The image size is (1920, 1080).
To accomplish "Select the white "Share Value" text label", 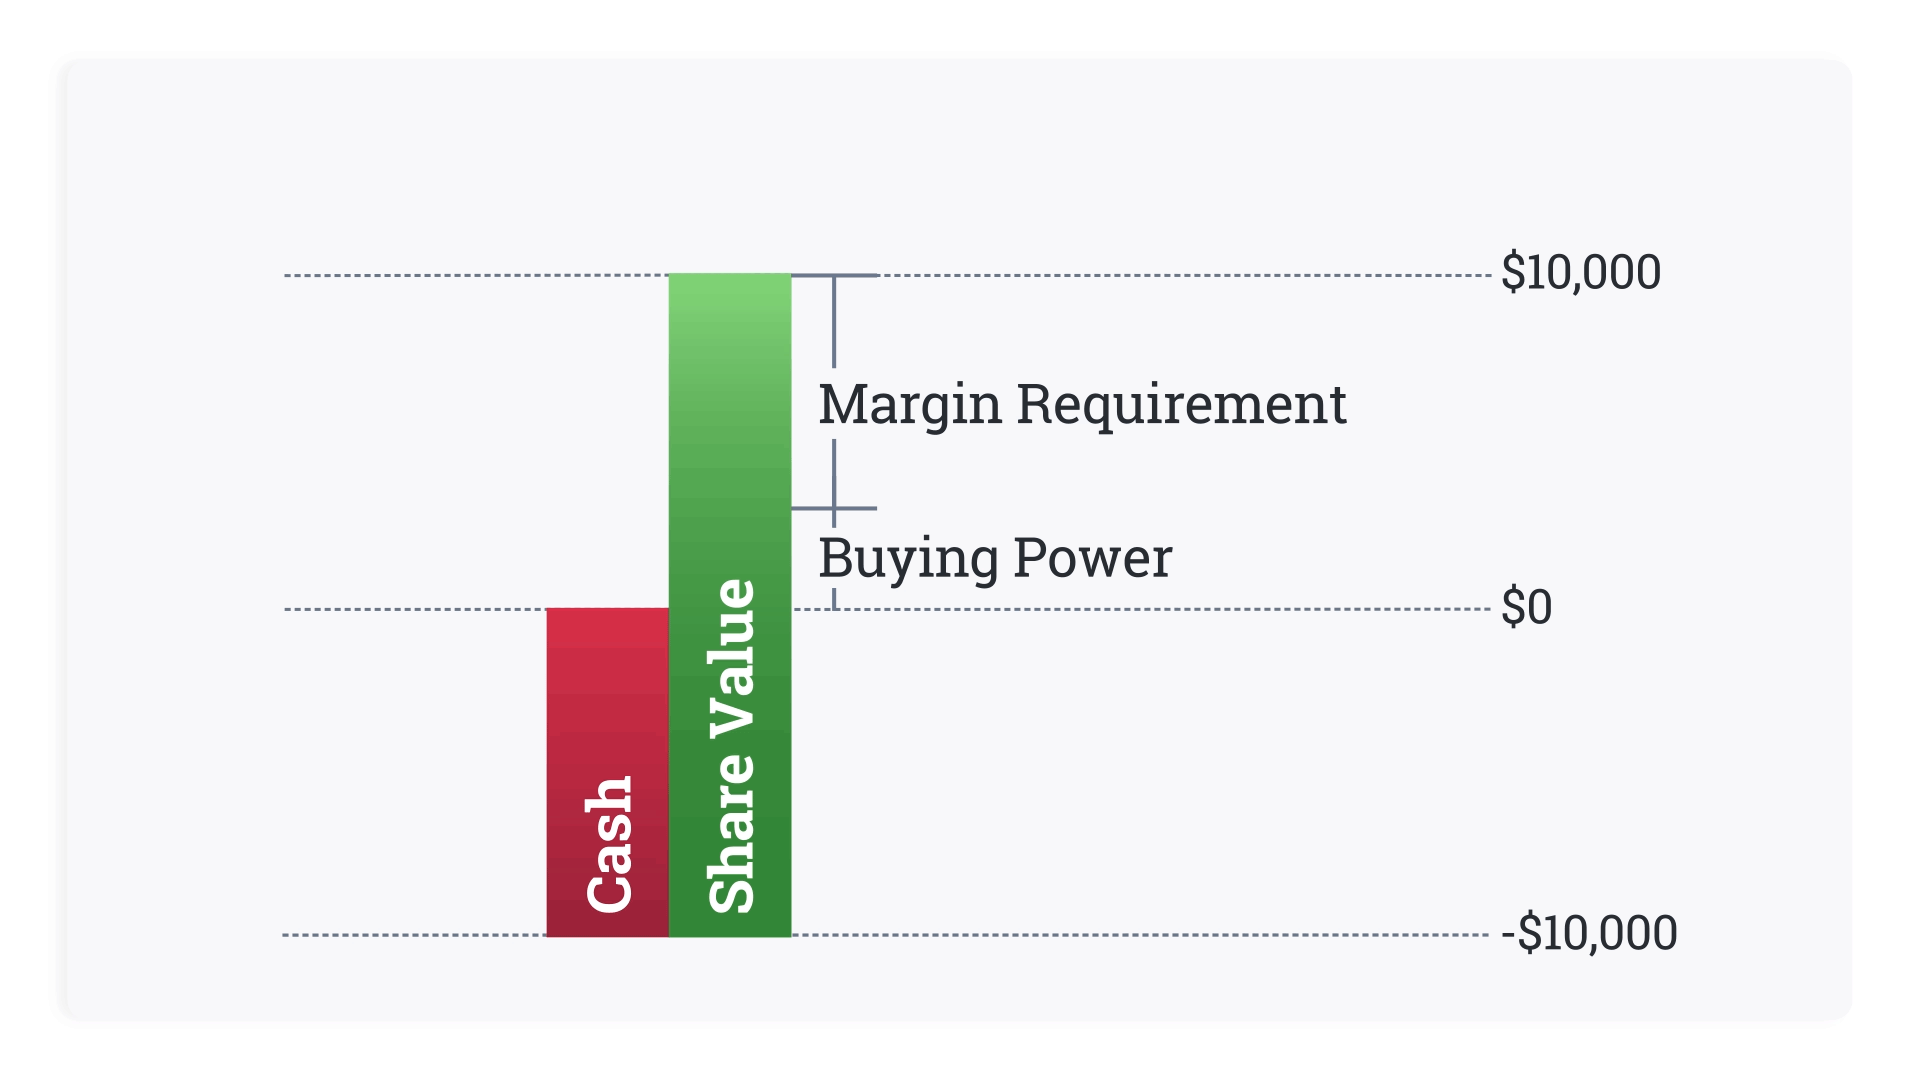I will pos(731,746).
